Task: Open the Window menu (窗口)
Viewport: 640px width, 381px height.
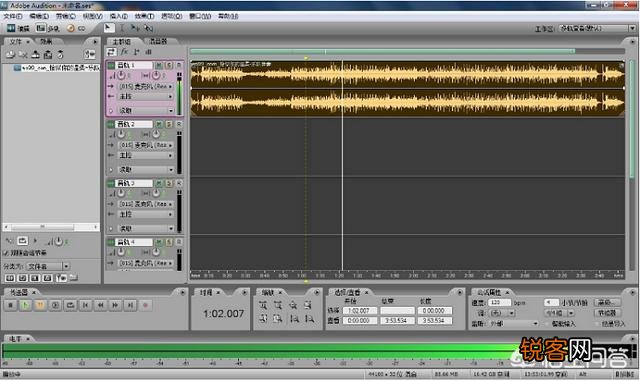Action: tap(200, 16)
